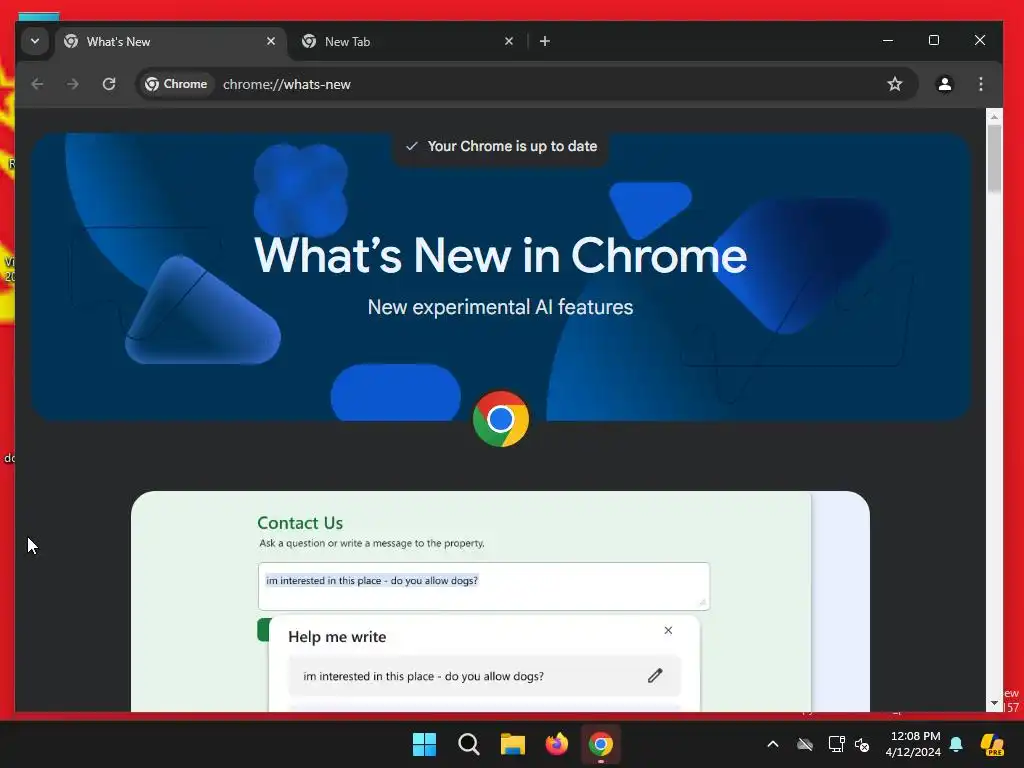Image resolution: width=1024 pixels, height=768 pixels.
Task: Bookmark this page with star icon
Action: [895, 84]
